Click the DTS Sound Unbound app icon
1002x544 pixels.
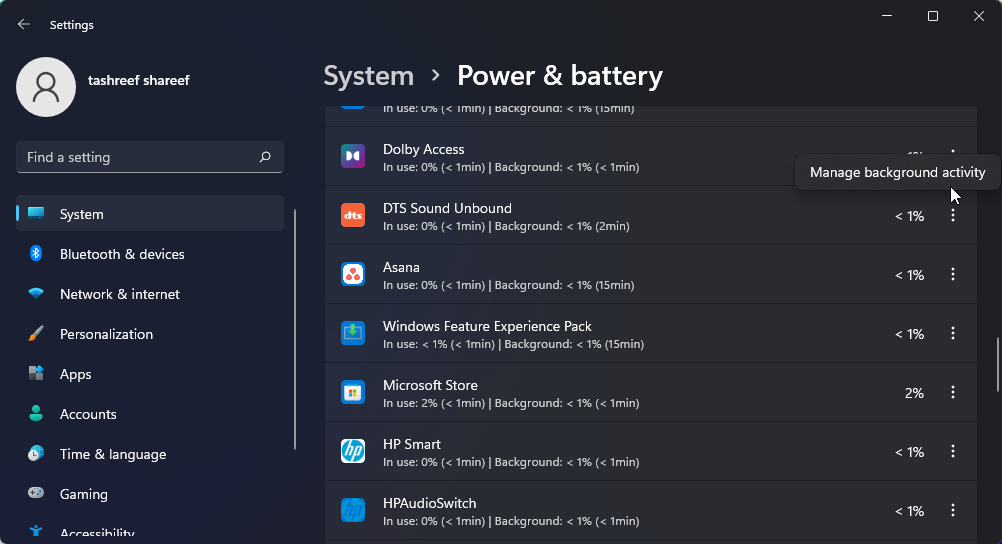tap(352, 215)
